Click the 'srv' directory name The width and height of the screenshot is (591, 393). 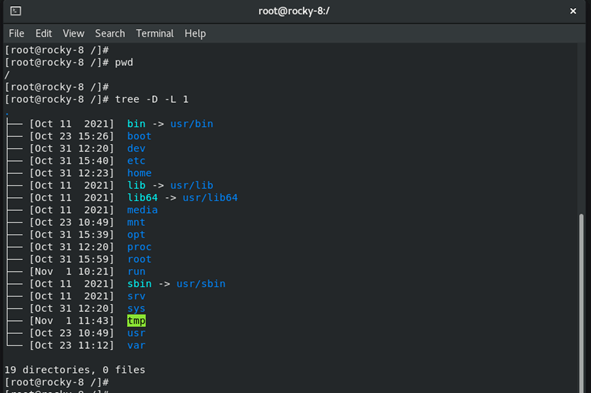coord(136,296)
